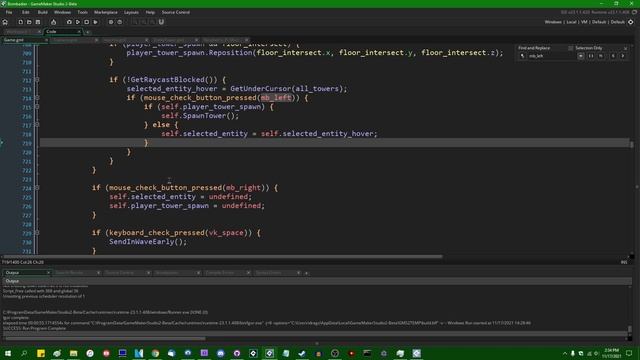Open the Help menu

150,12
